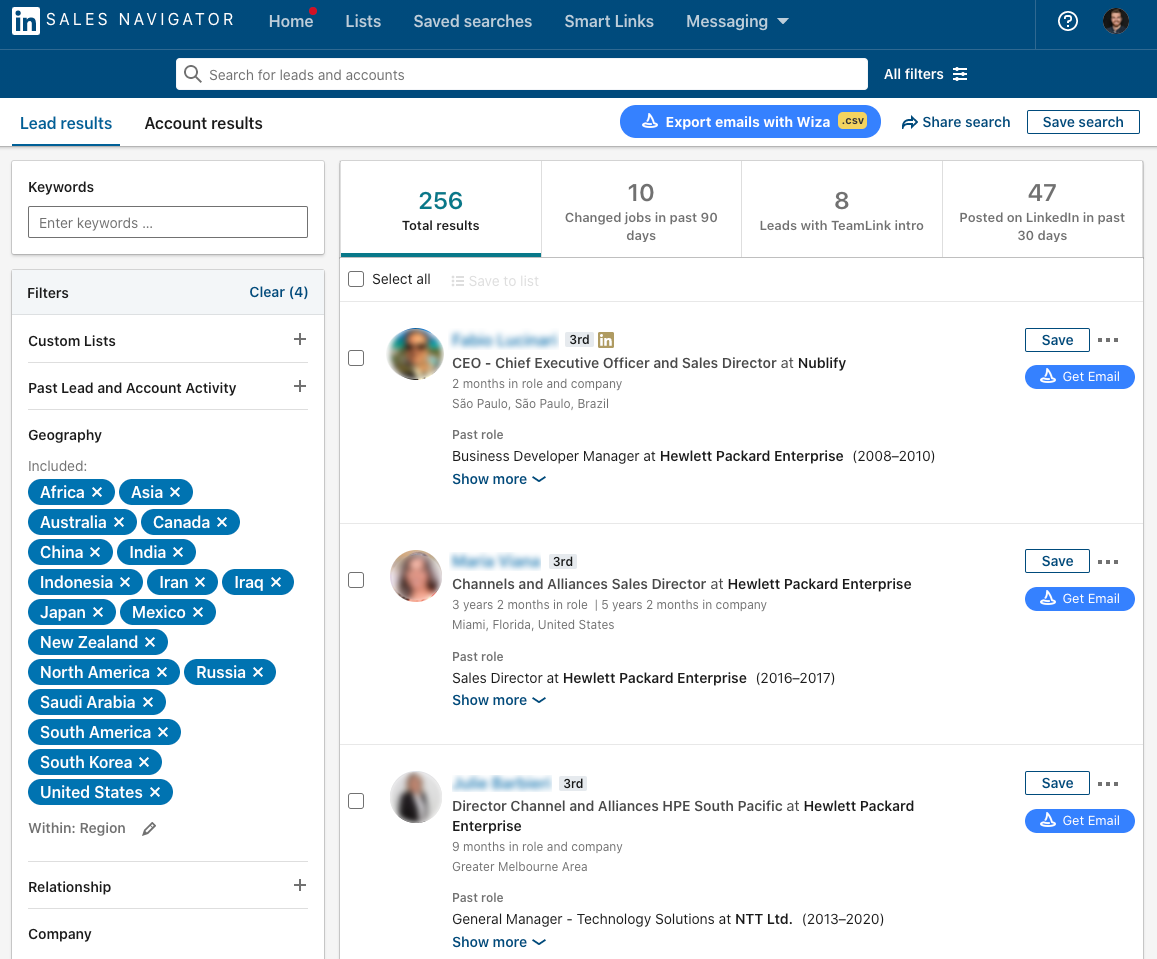The image size is (1157, 959).
Task: Open the user profile avatar menu
Action: point(1115,21)
